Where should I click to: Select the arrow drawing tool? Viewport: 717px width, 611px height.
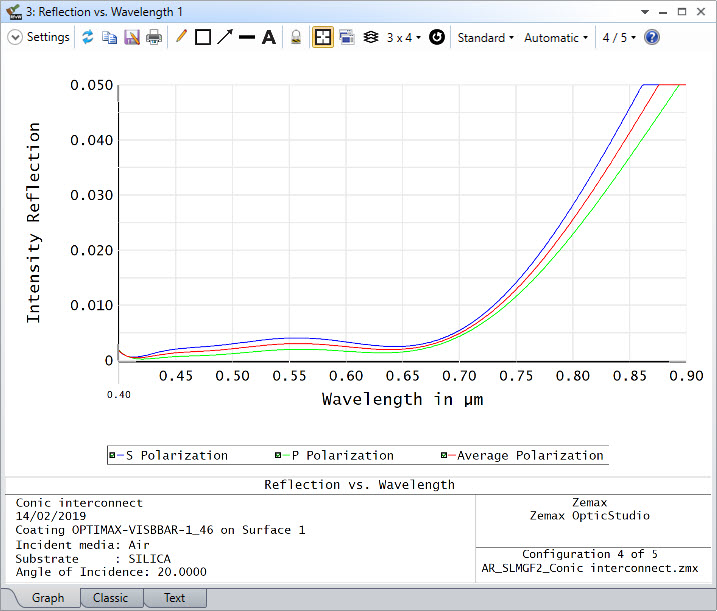(x=225, y=37)
